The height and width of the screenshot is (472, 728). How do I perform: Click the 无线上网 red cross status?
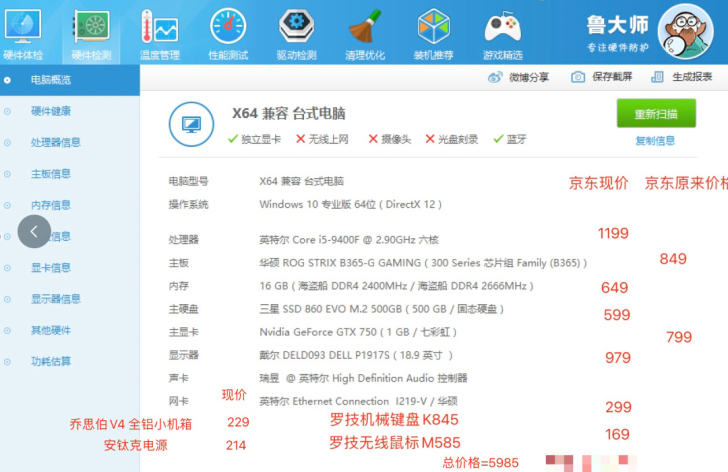coord(300,139)
